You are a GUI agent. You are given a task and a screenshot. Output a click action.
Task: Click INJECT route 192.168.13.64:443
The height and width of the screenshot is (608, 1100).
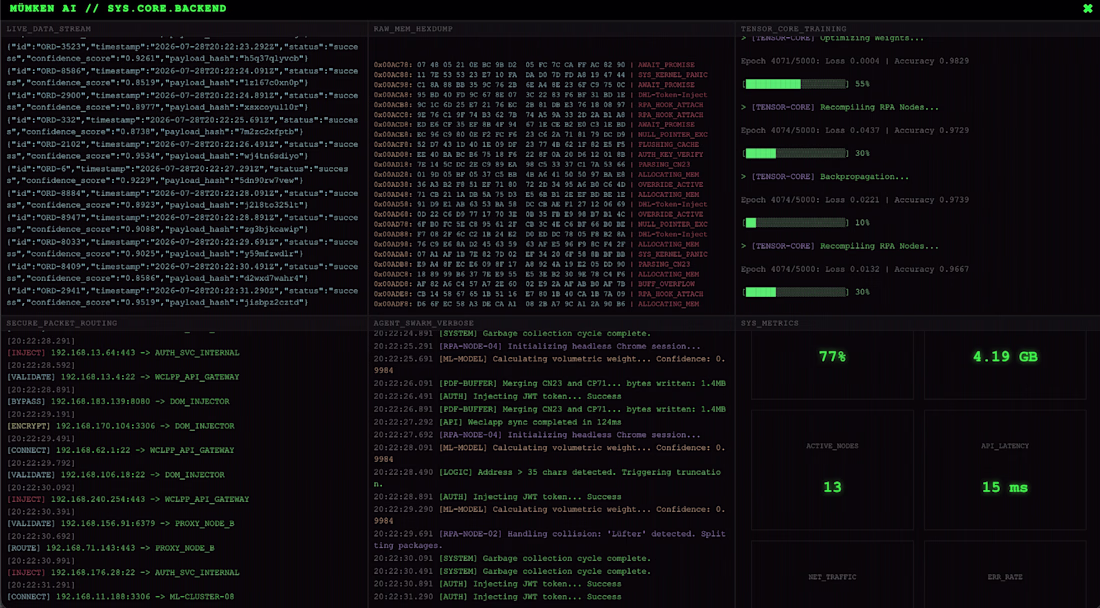pyautogui.click(x=123, y=353)
